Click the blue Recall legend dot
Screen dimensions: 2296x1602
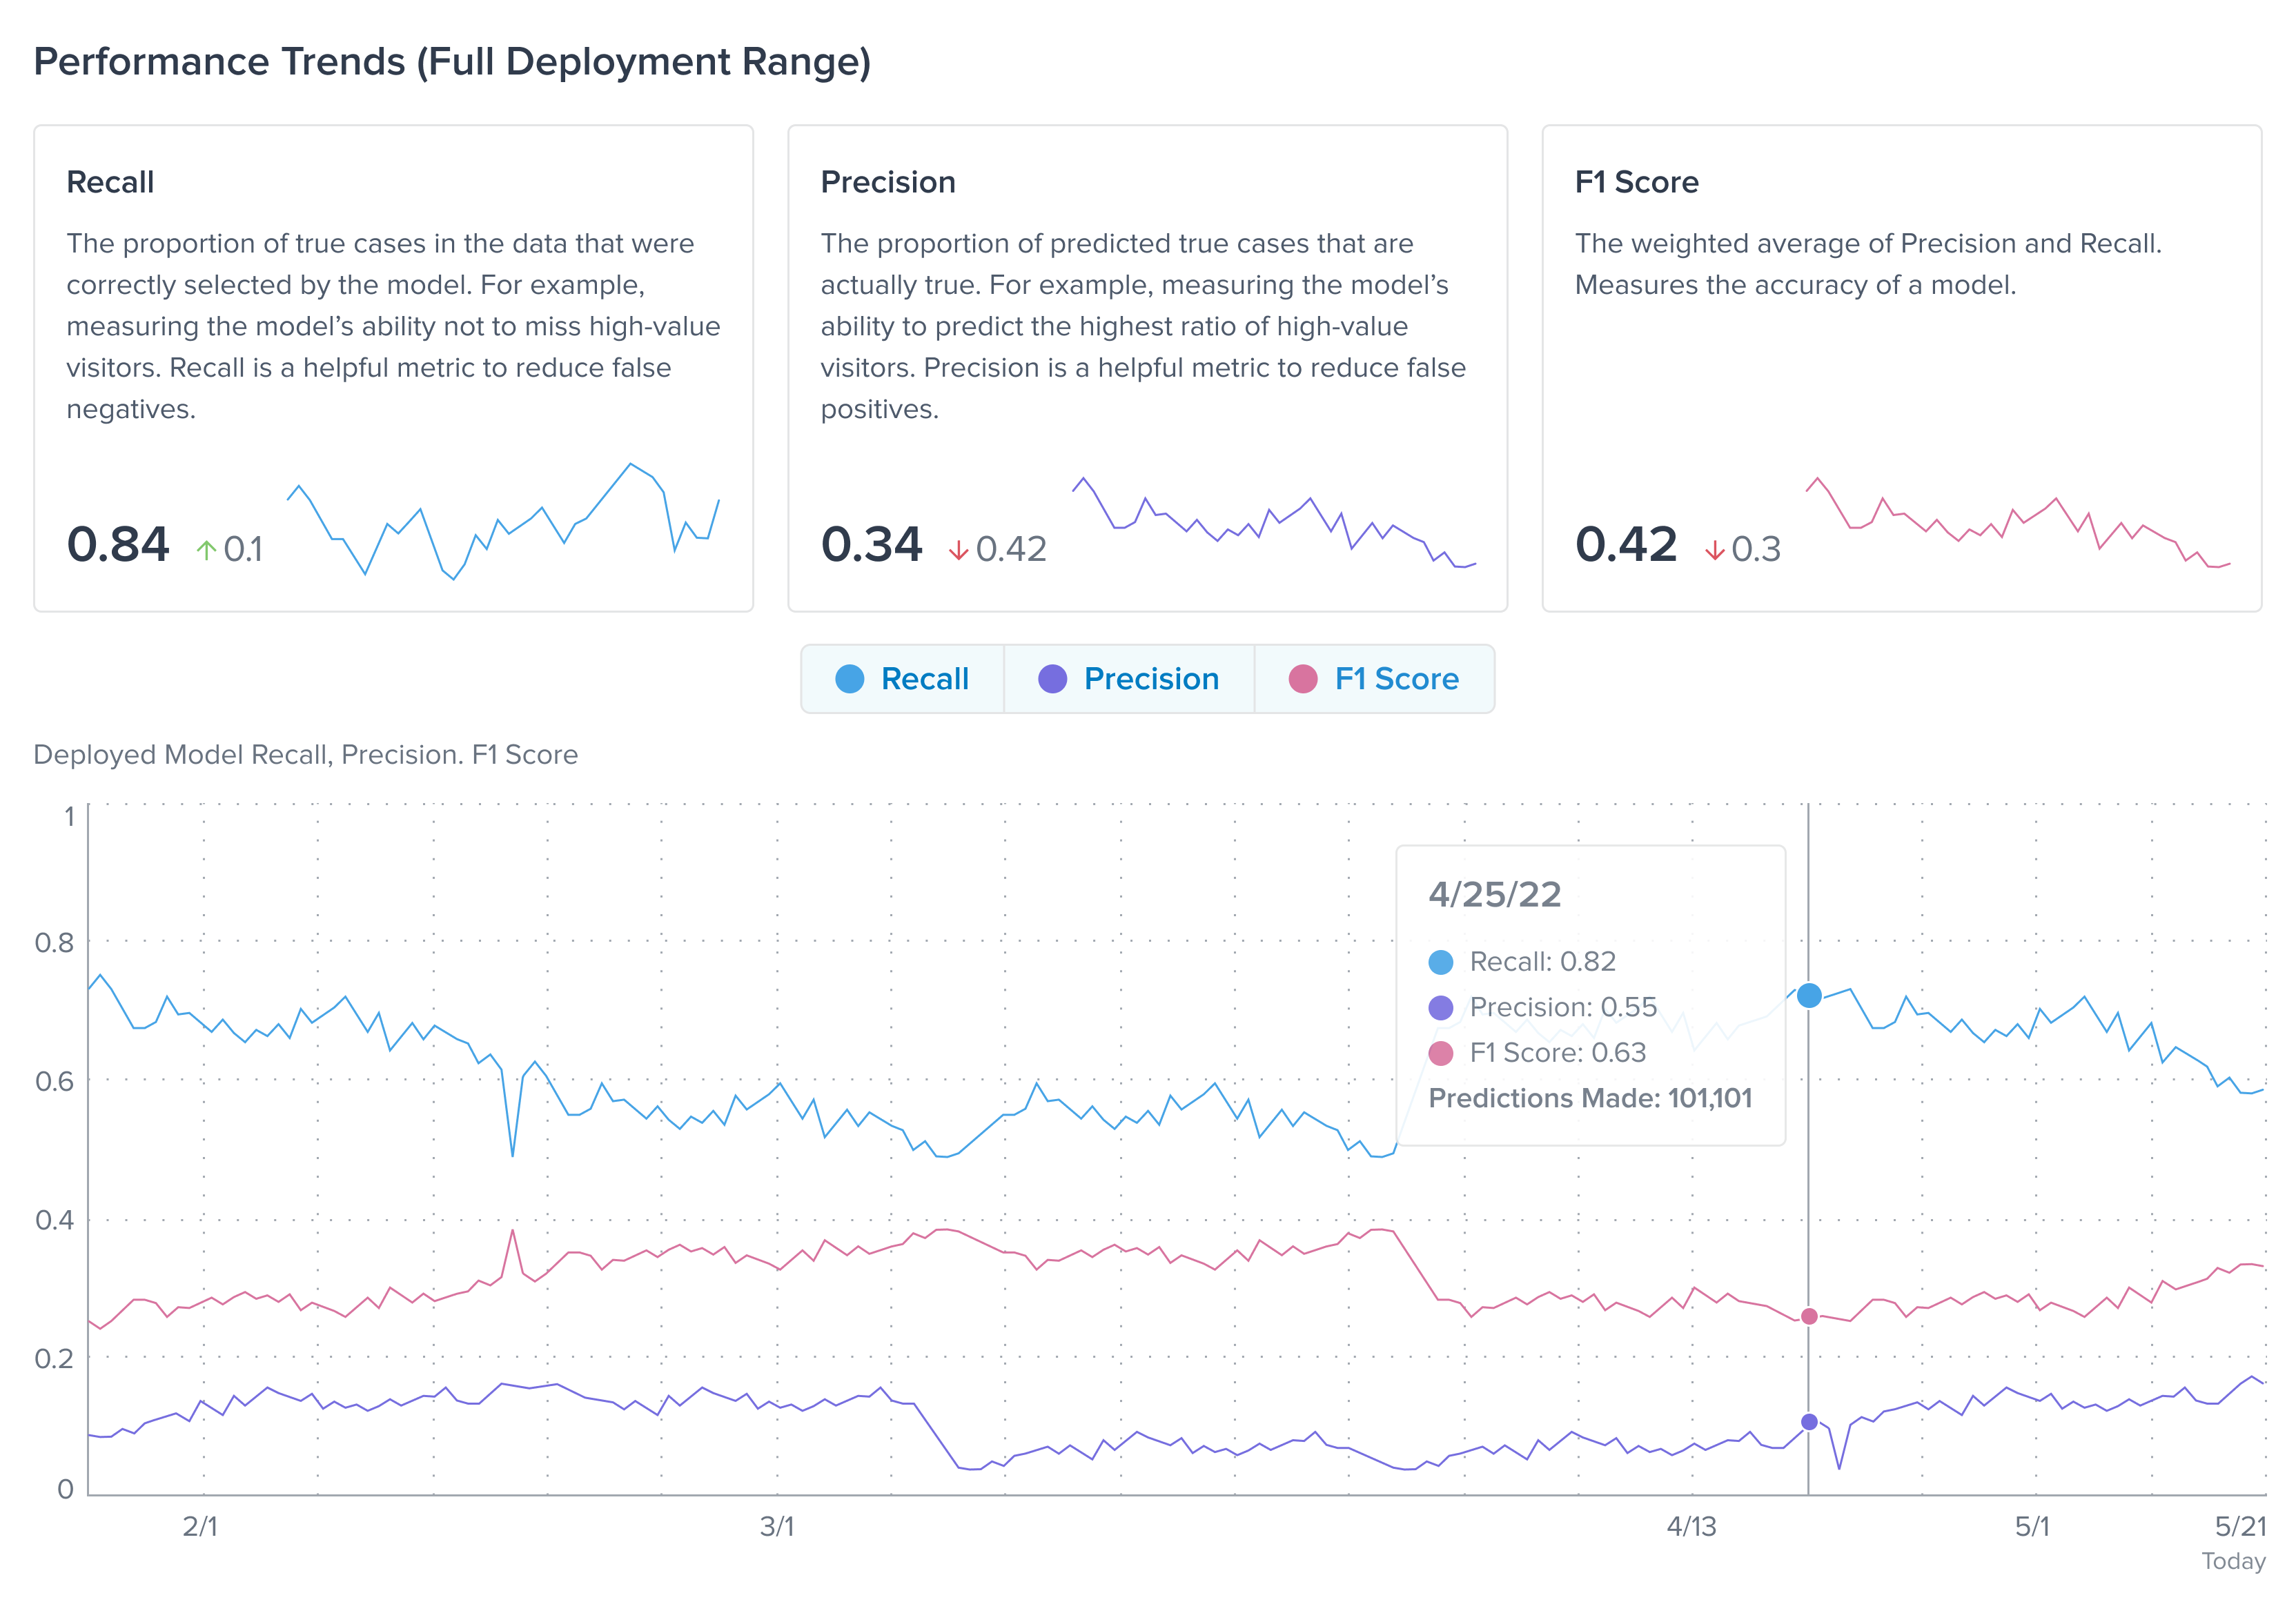point(849,679)
